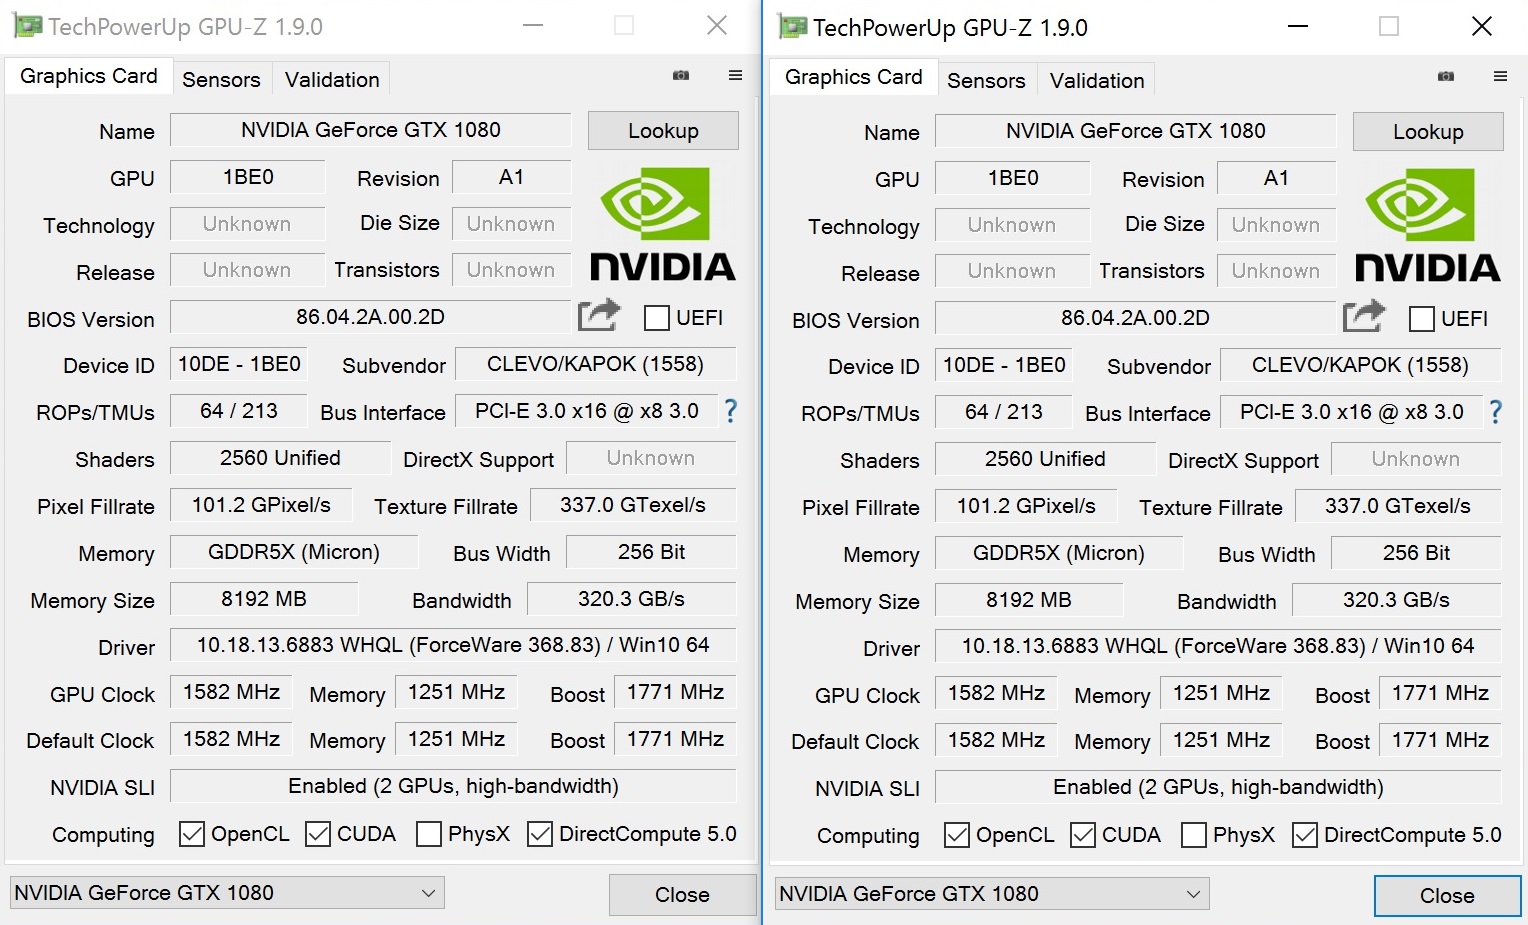The width and height of the screenshot is (1528, 925).
Task: Click GPU-Z app icon in left title bar
Action: (x=28, y=26)
